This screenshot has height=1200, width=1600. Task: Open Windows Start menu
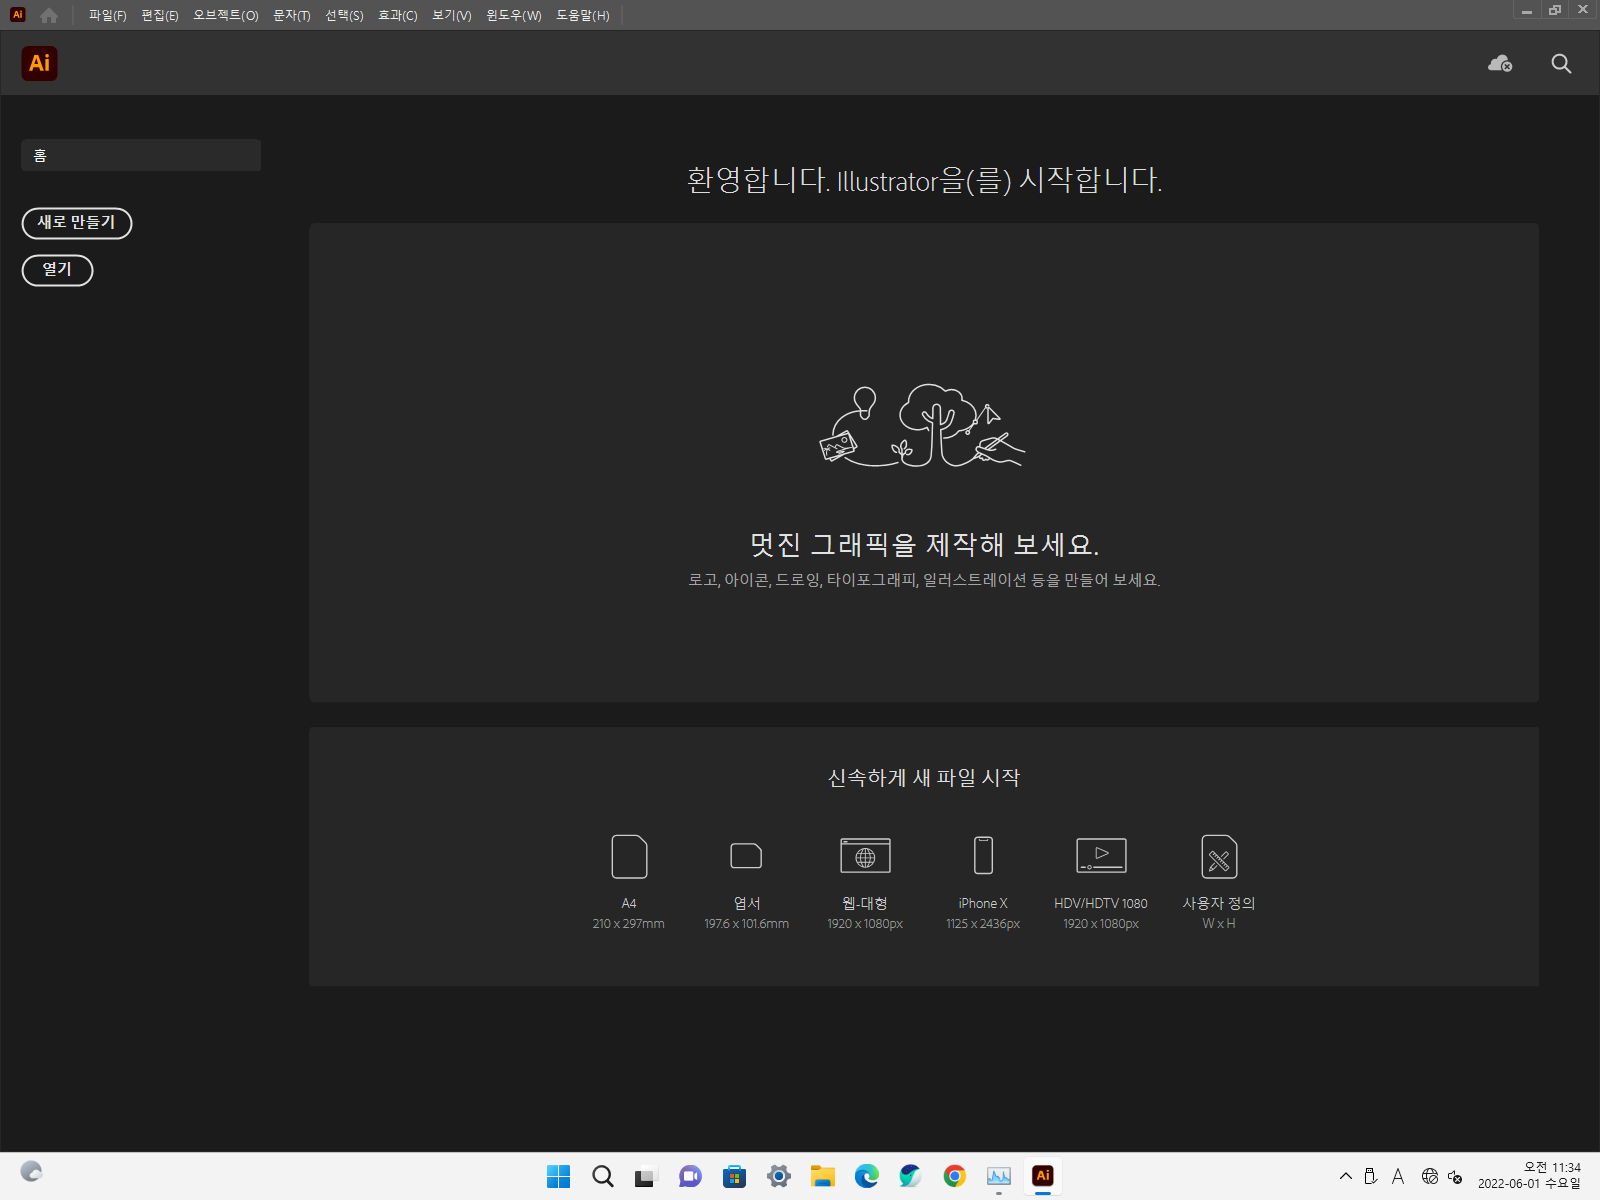[x=559, y=1176]
